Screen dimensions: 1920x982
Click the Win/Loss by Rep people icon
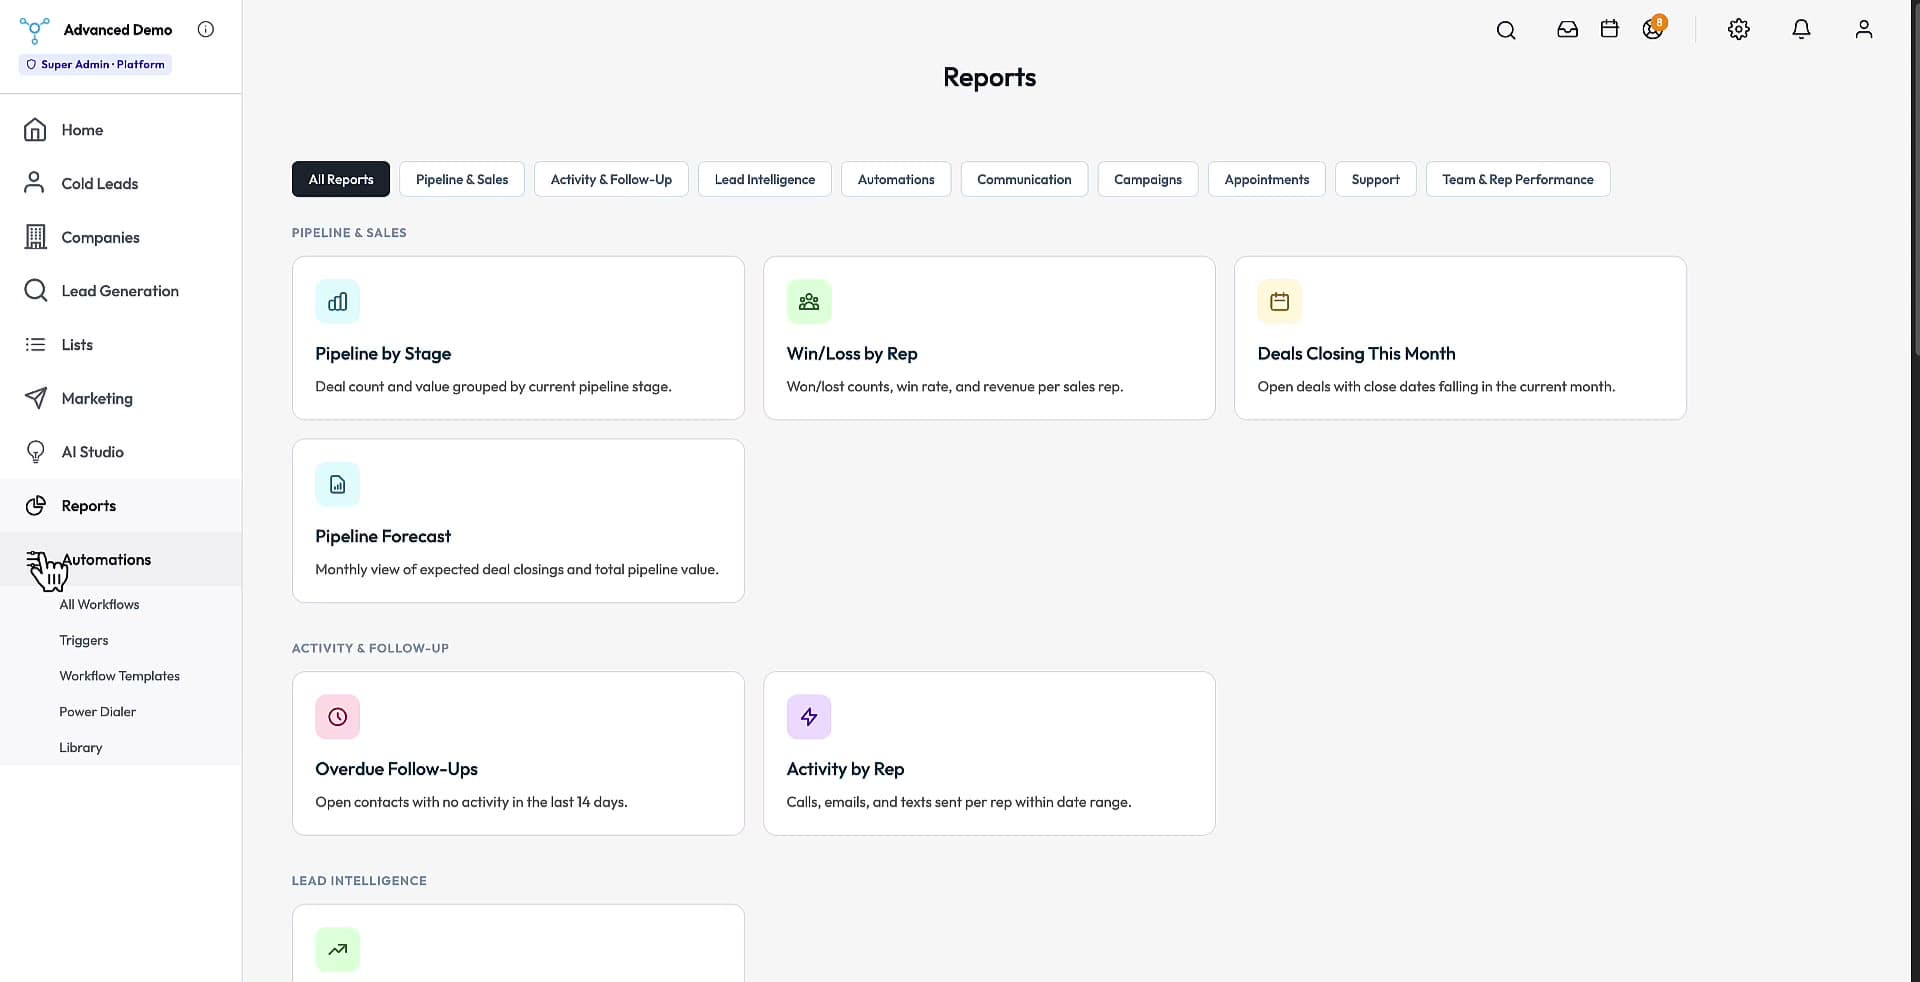tap(809, 302)
